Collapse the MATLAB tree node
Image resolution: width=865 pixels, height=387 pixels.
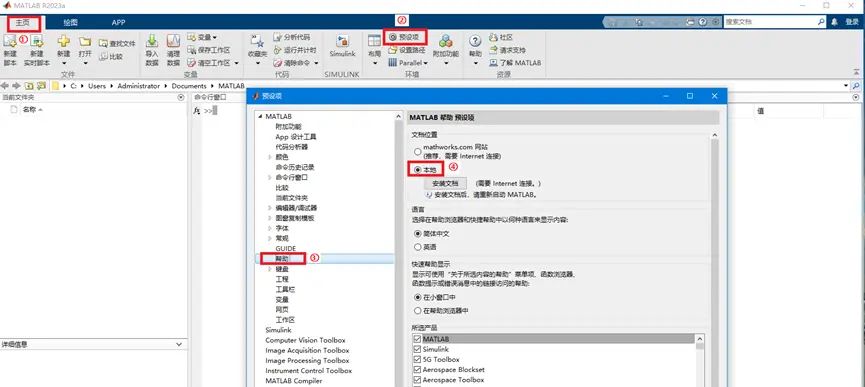tap(260, 116)
